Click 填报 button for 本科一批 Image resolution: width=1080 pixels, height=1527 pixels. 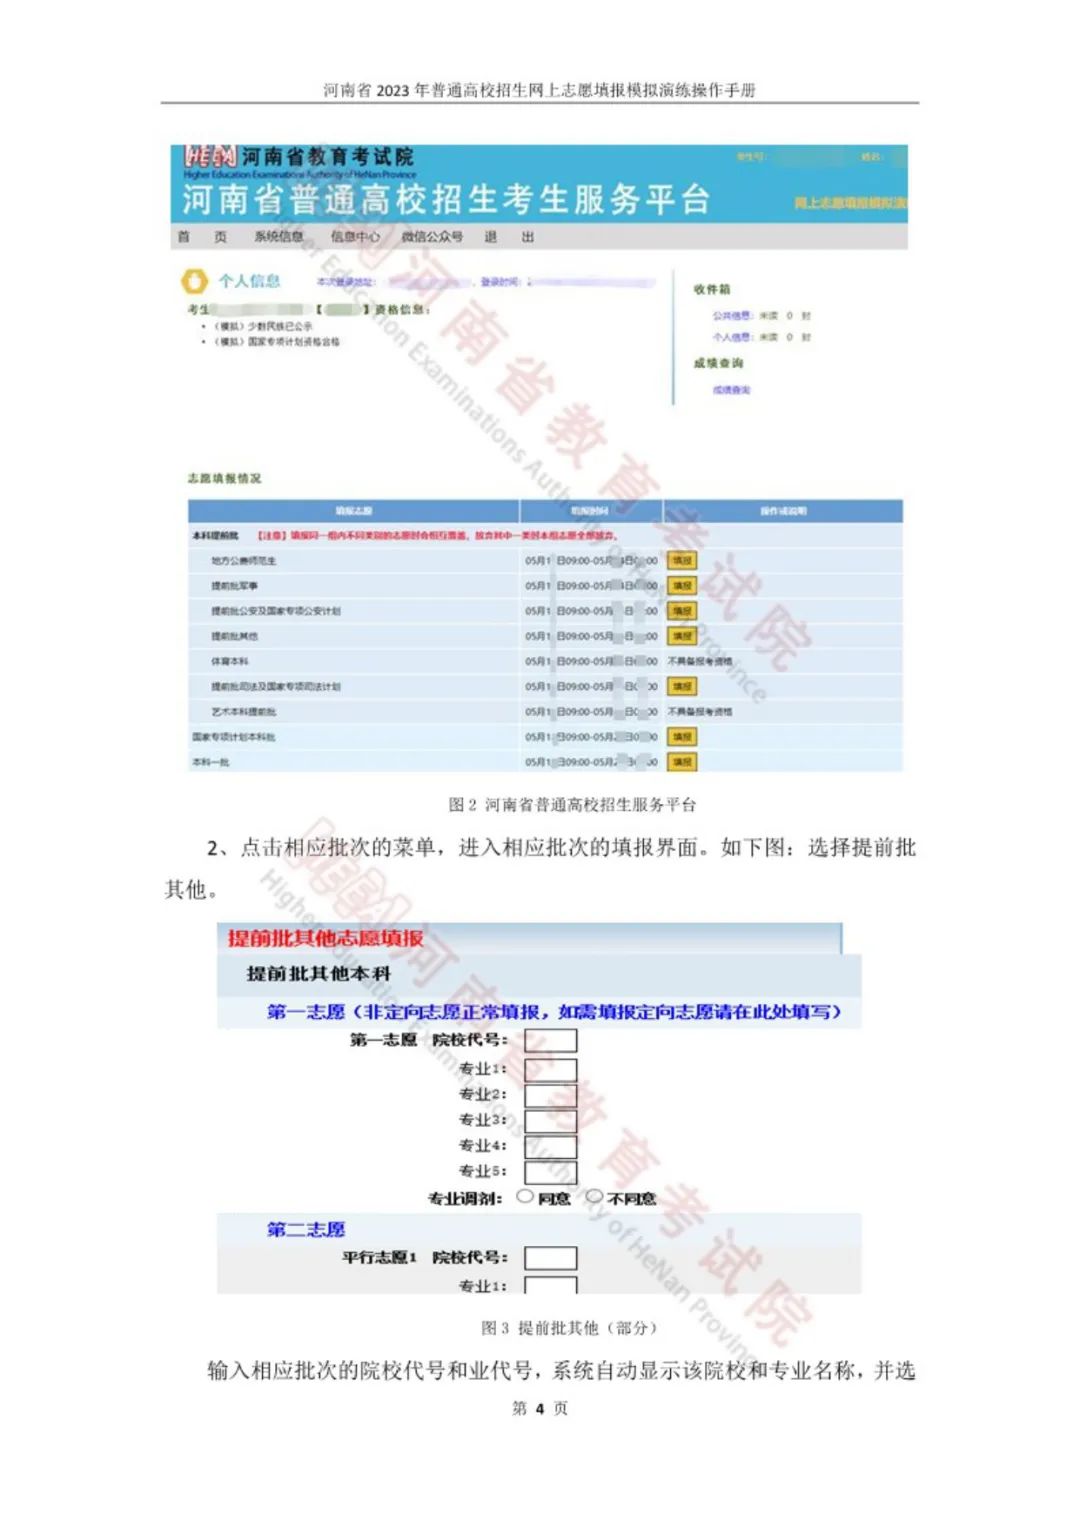click(x=682, y=762)
